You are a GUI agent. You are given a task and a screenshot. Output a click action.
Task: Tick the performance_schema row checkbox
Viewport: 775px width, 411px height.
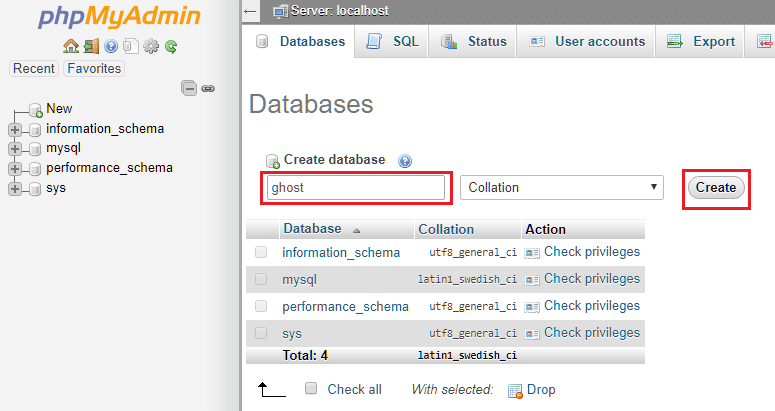[x=261, y=306]
